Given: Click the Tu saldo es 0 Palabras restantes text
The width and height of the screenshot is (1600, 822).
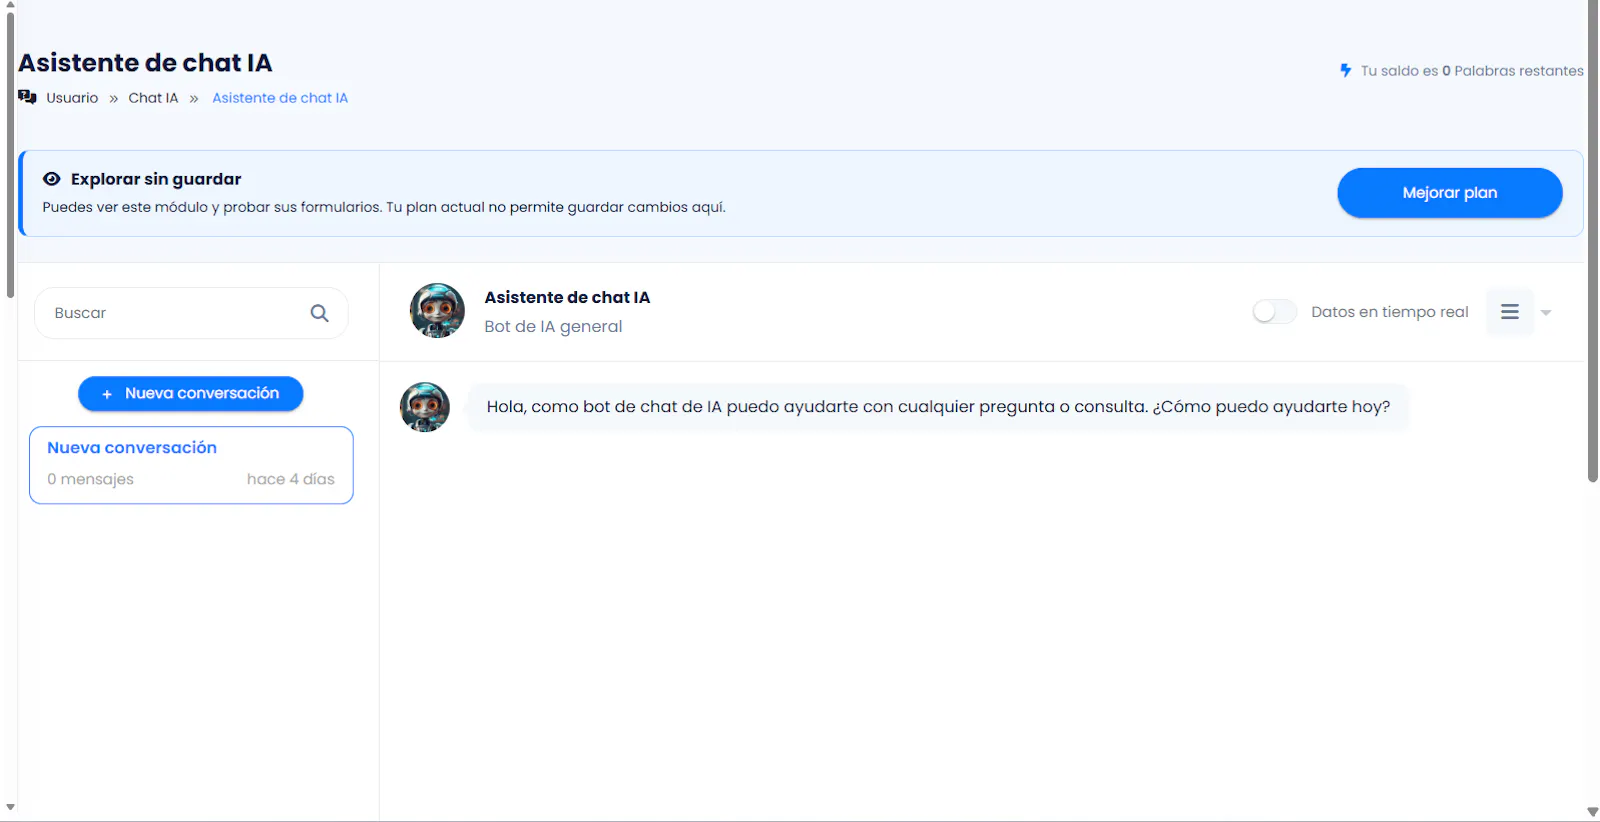Looking at the screenshot, I should coord(1472,71).
